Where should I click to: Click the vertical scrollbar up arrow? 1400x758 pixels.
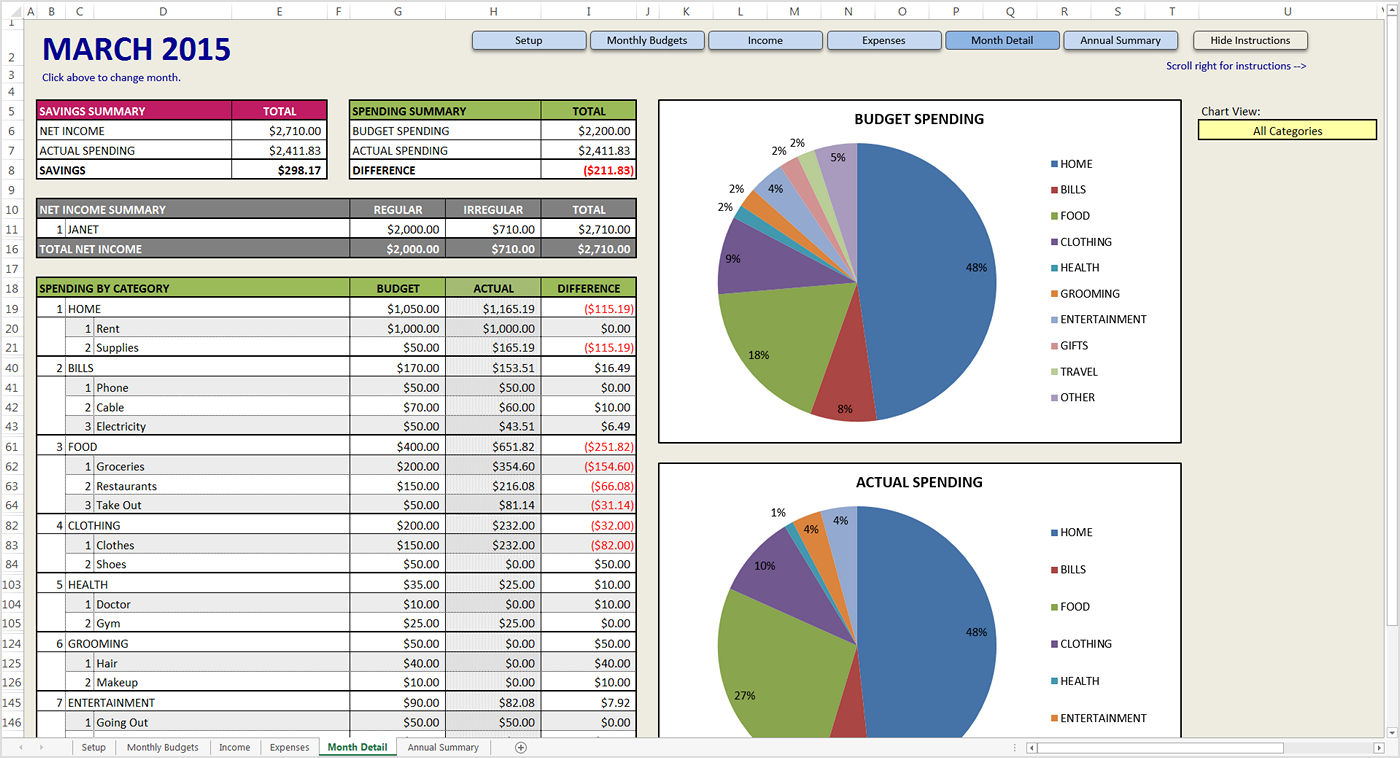tap(1393, 10)
